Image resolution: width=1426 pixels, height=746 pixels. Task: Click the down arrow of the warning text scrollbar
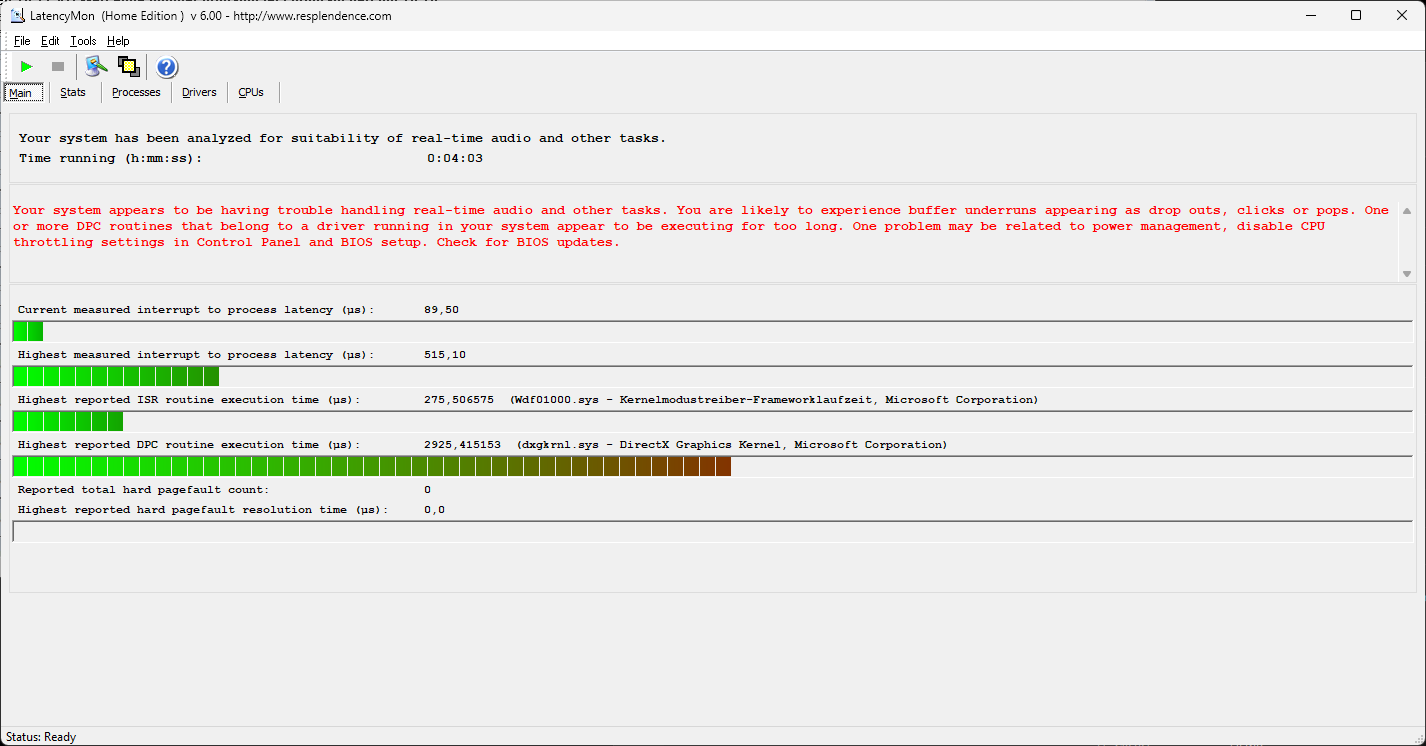point(1407,274)
